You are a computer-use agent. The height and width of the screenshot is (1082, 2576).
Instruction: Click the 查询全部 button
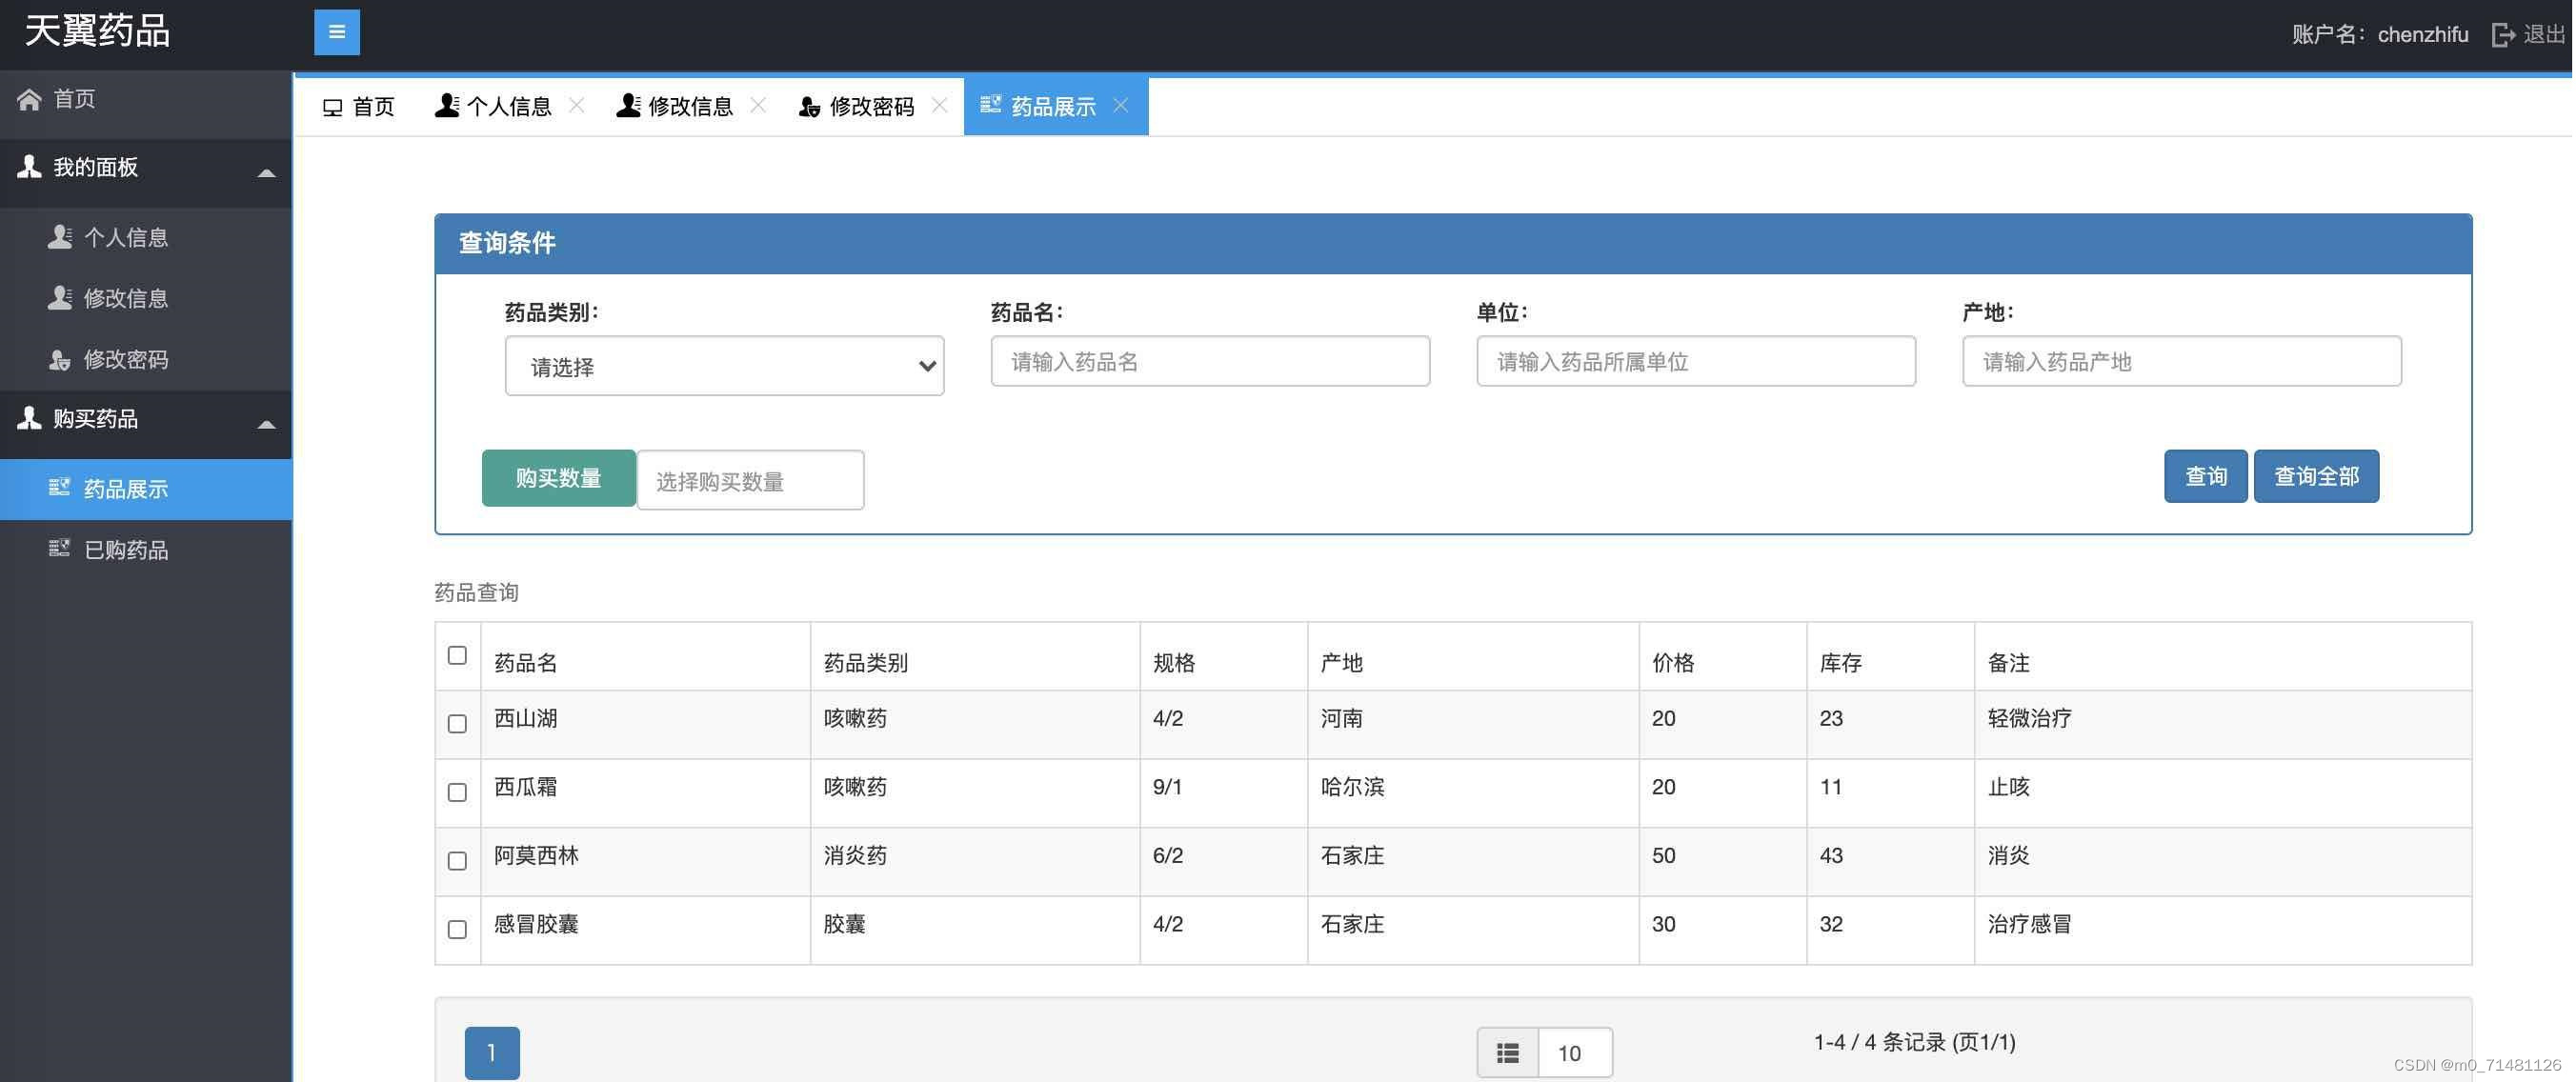pos(2316,476)
